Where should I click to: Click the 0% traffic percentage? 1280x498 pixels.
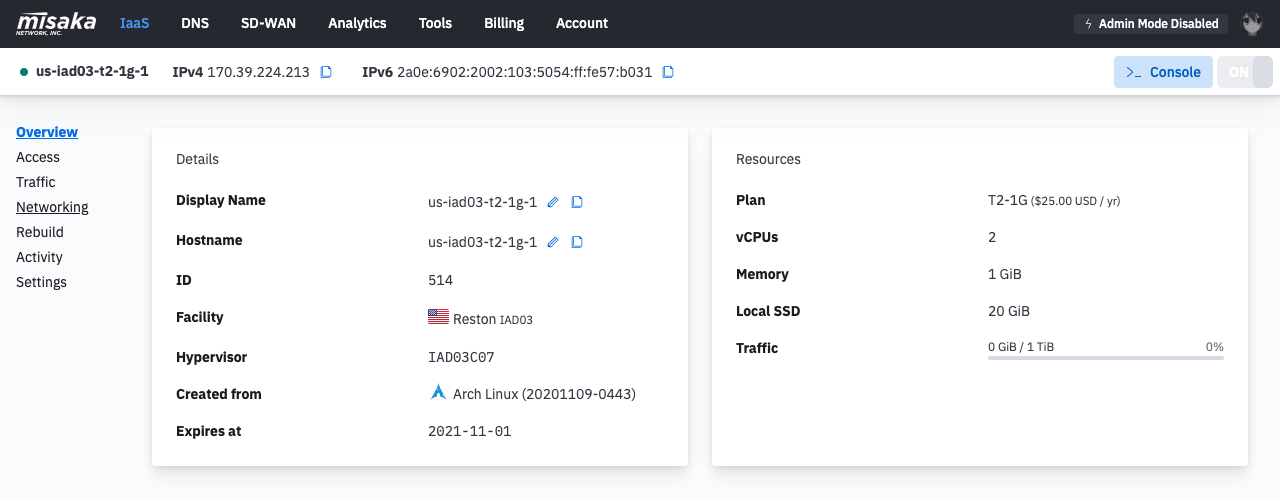pos(1215,347)
